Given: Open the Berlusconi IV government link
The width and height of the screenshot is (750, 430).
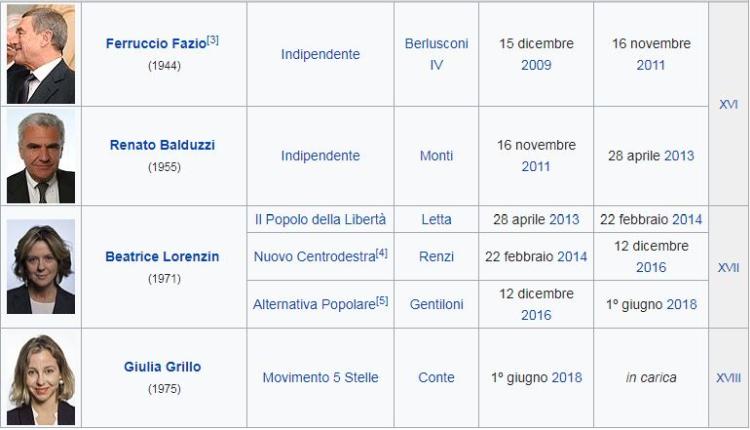Looking at the screenshot, I should 436,54.
